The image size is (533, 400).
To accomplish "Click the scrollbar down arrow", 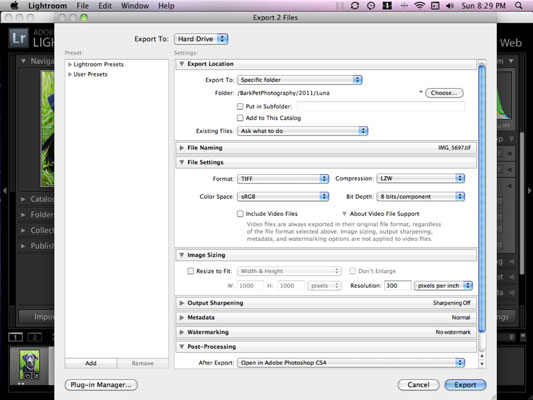I will coord(482,364).
